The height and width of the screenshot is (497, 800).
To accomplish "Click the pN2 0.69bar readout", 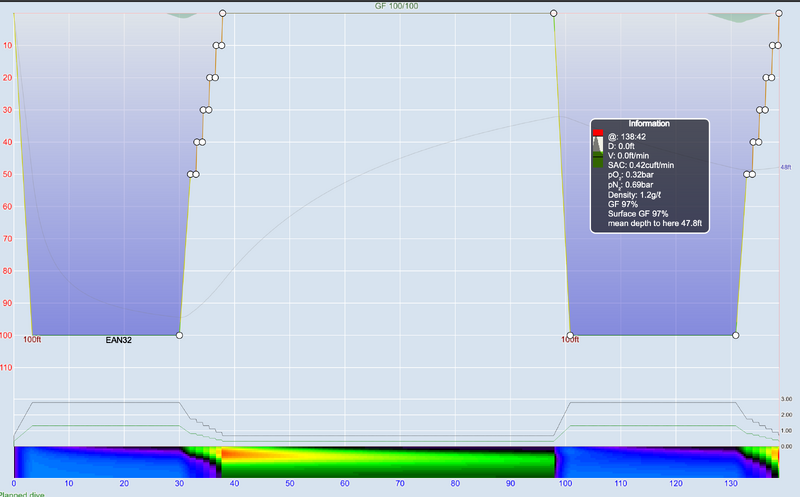I will 631,185.
